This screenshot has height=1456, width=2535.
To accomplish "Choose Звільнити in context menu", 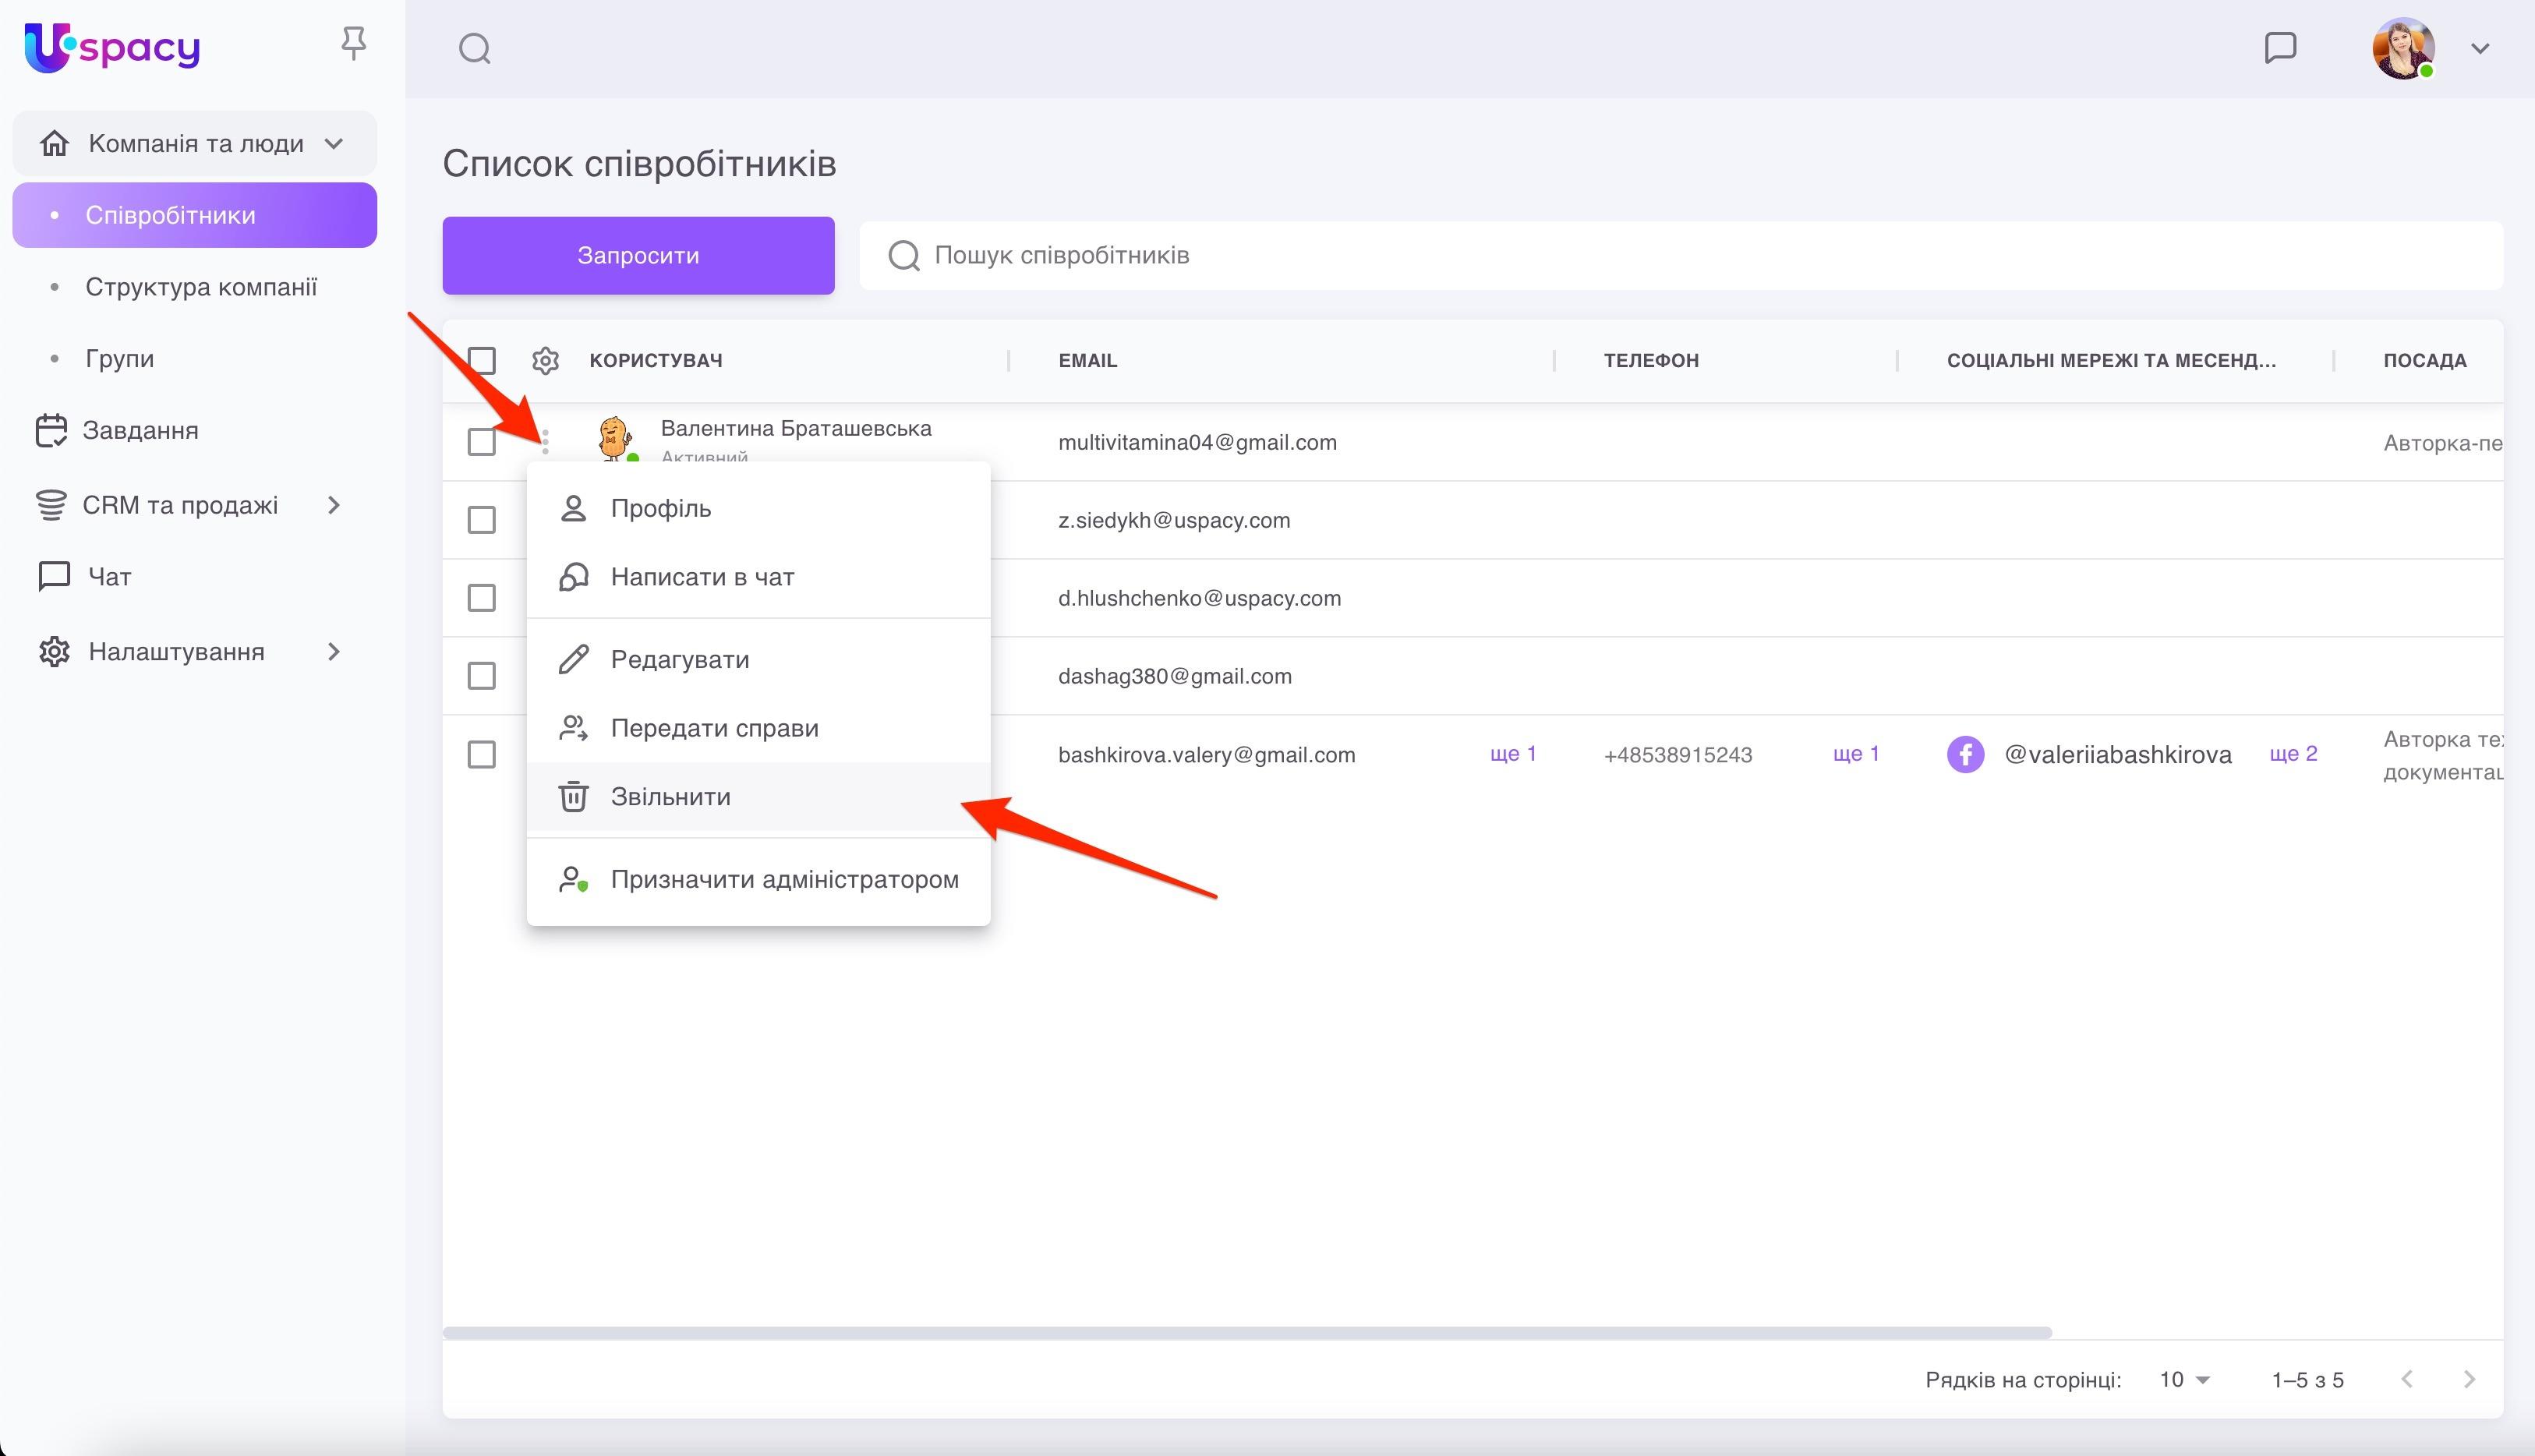I will pos(670,796).
